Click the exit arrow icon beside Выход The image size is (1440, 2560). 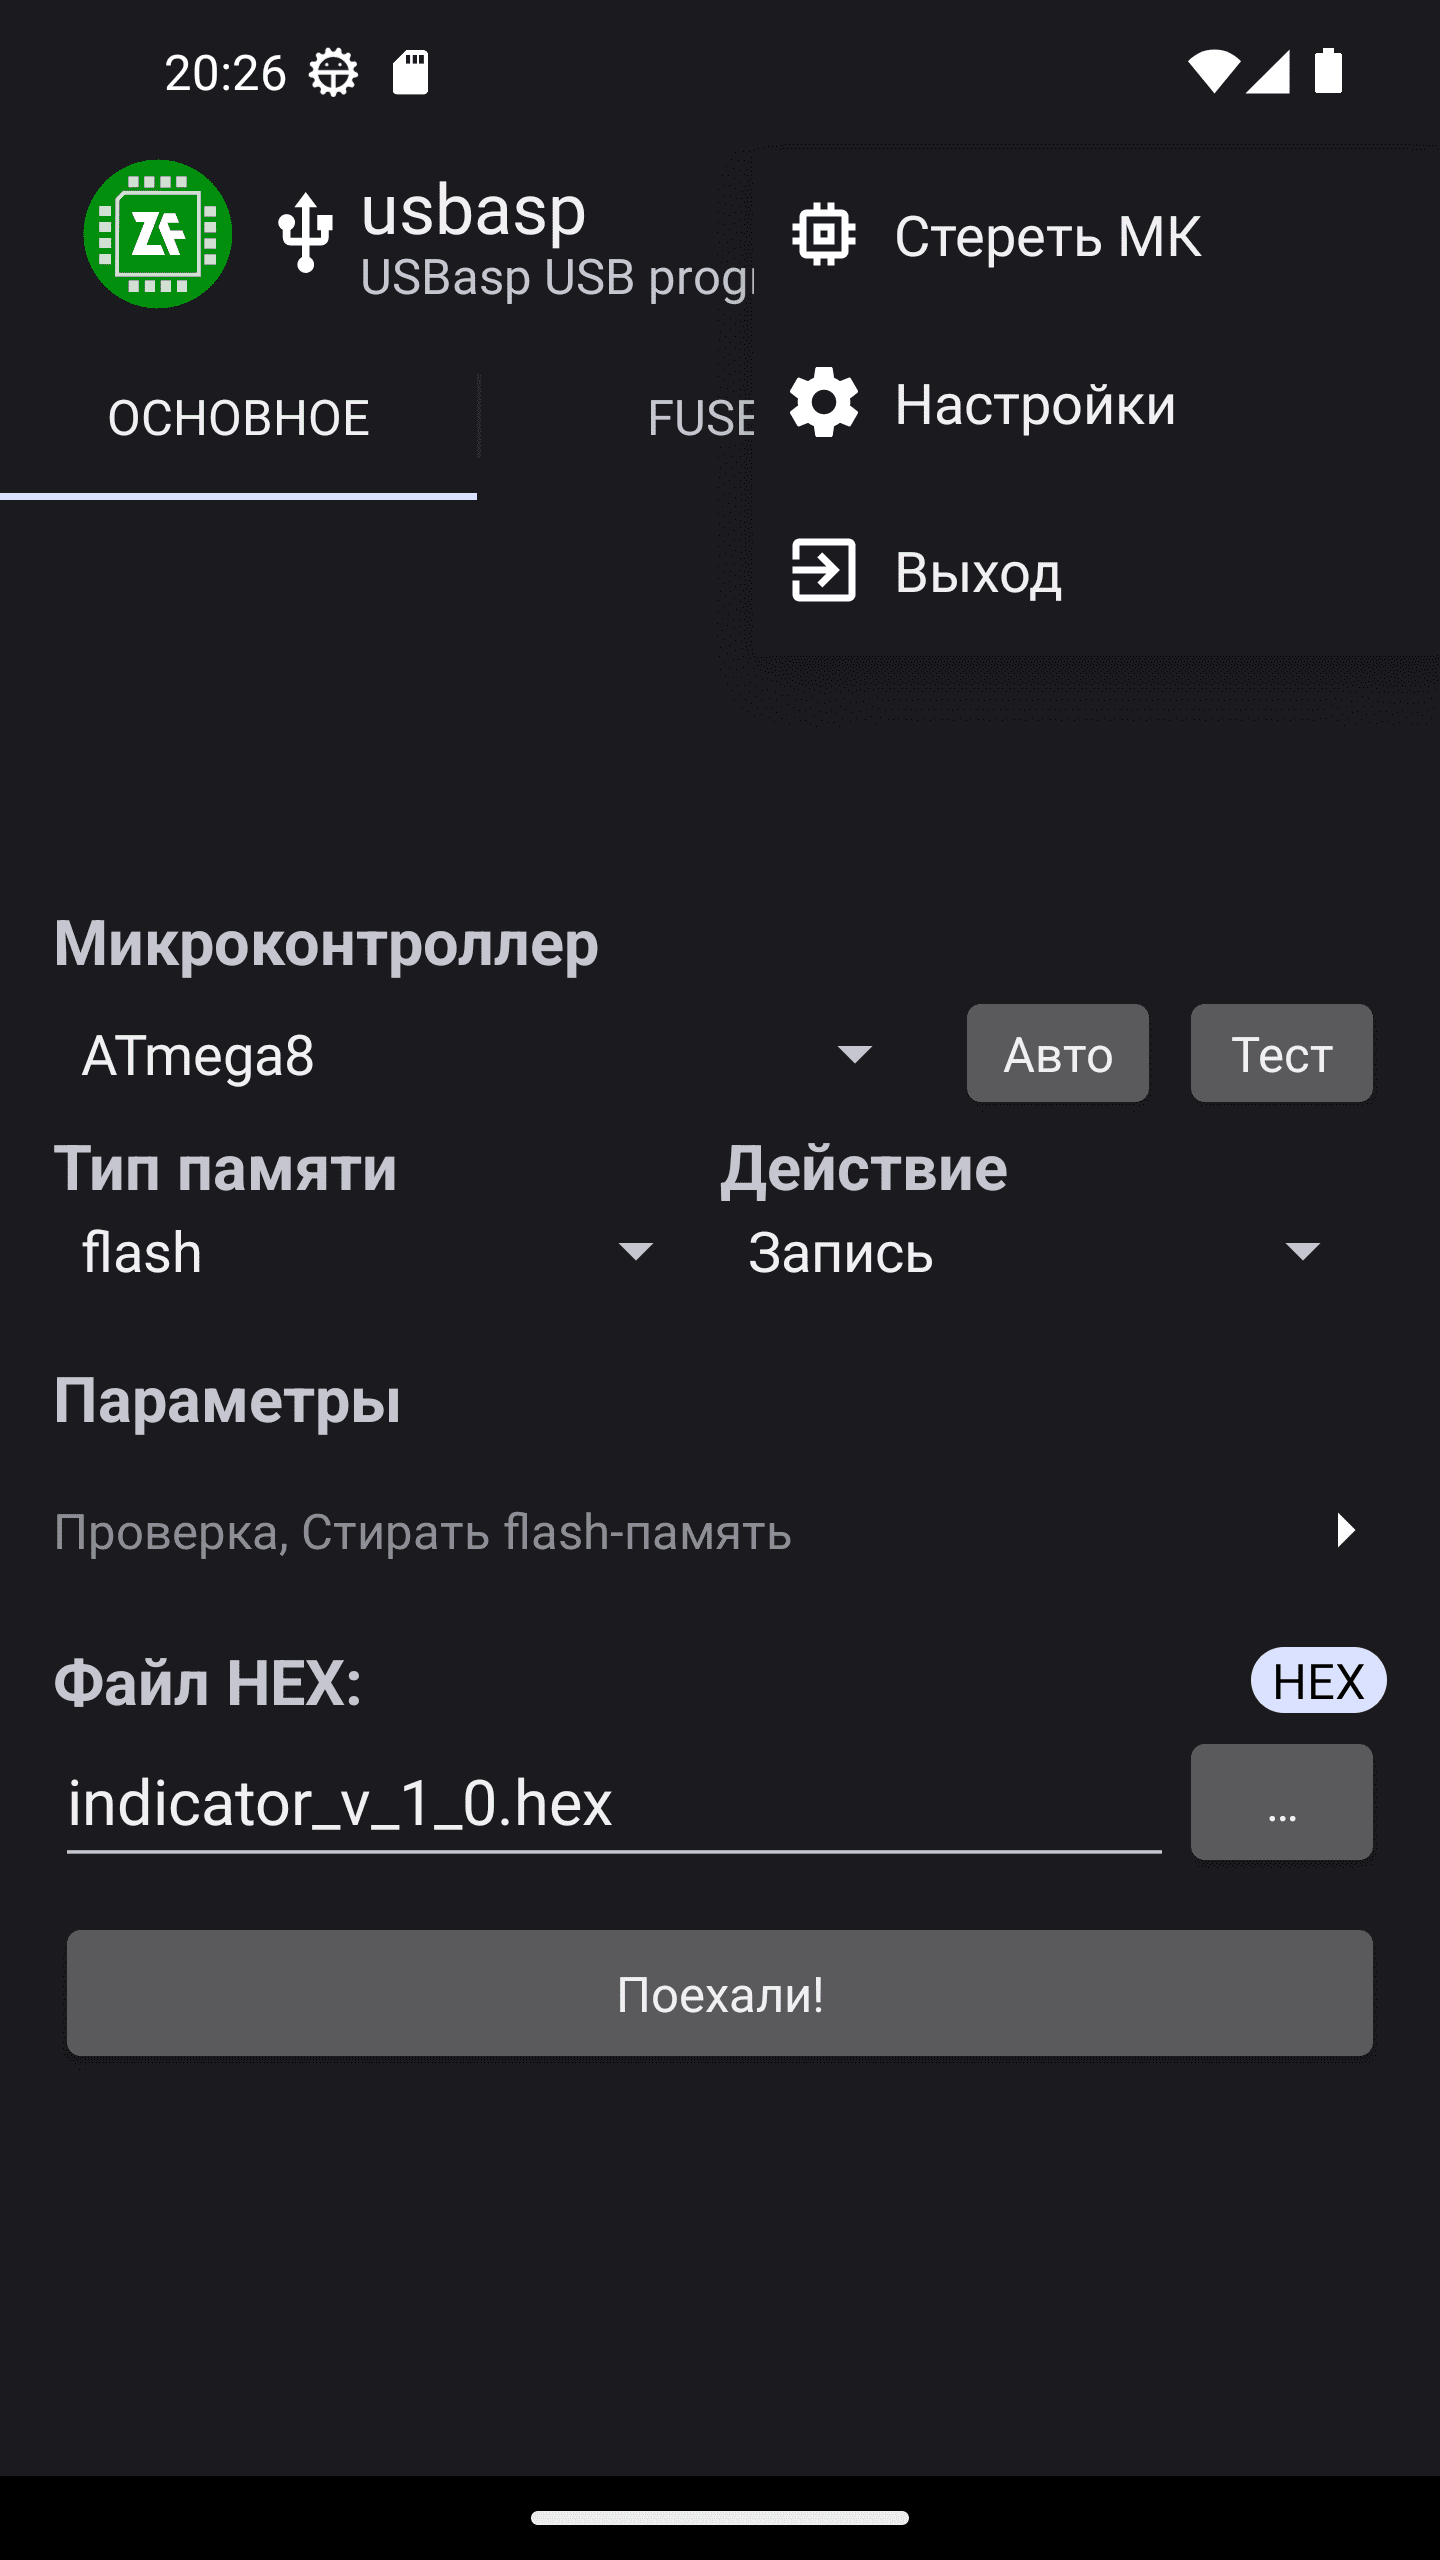tap(823, 571)
